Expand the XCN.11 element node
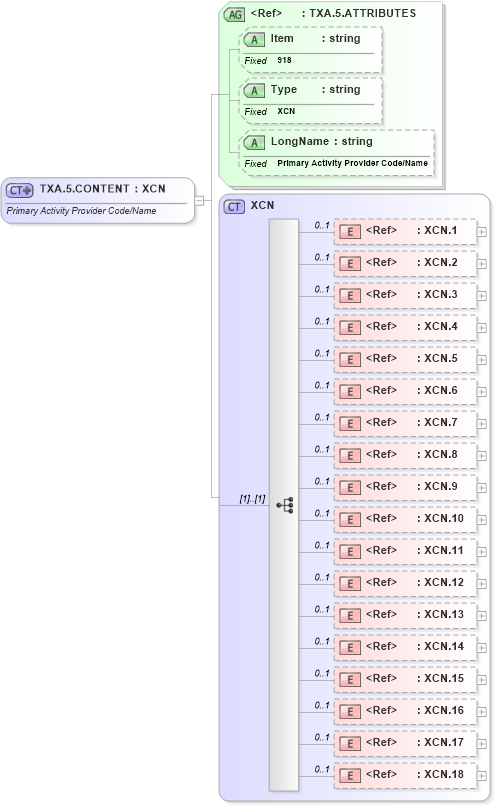The width and height of the screenshot is (494, 805). pyautogui.click(x=481, y=552)
